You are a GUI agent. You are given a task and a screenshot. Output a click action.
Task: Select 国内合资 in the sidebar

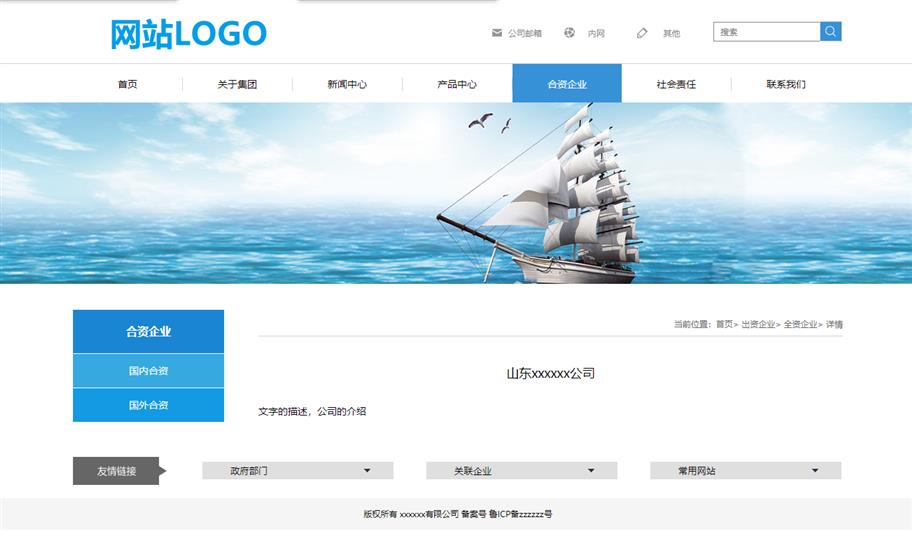tap(148, 371)
